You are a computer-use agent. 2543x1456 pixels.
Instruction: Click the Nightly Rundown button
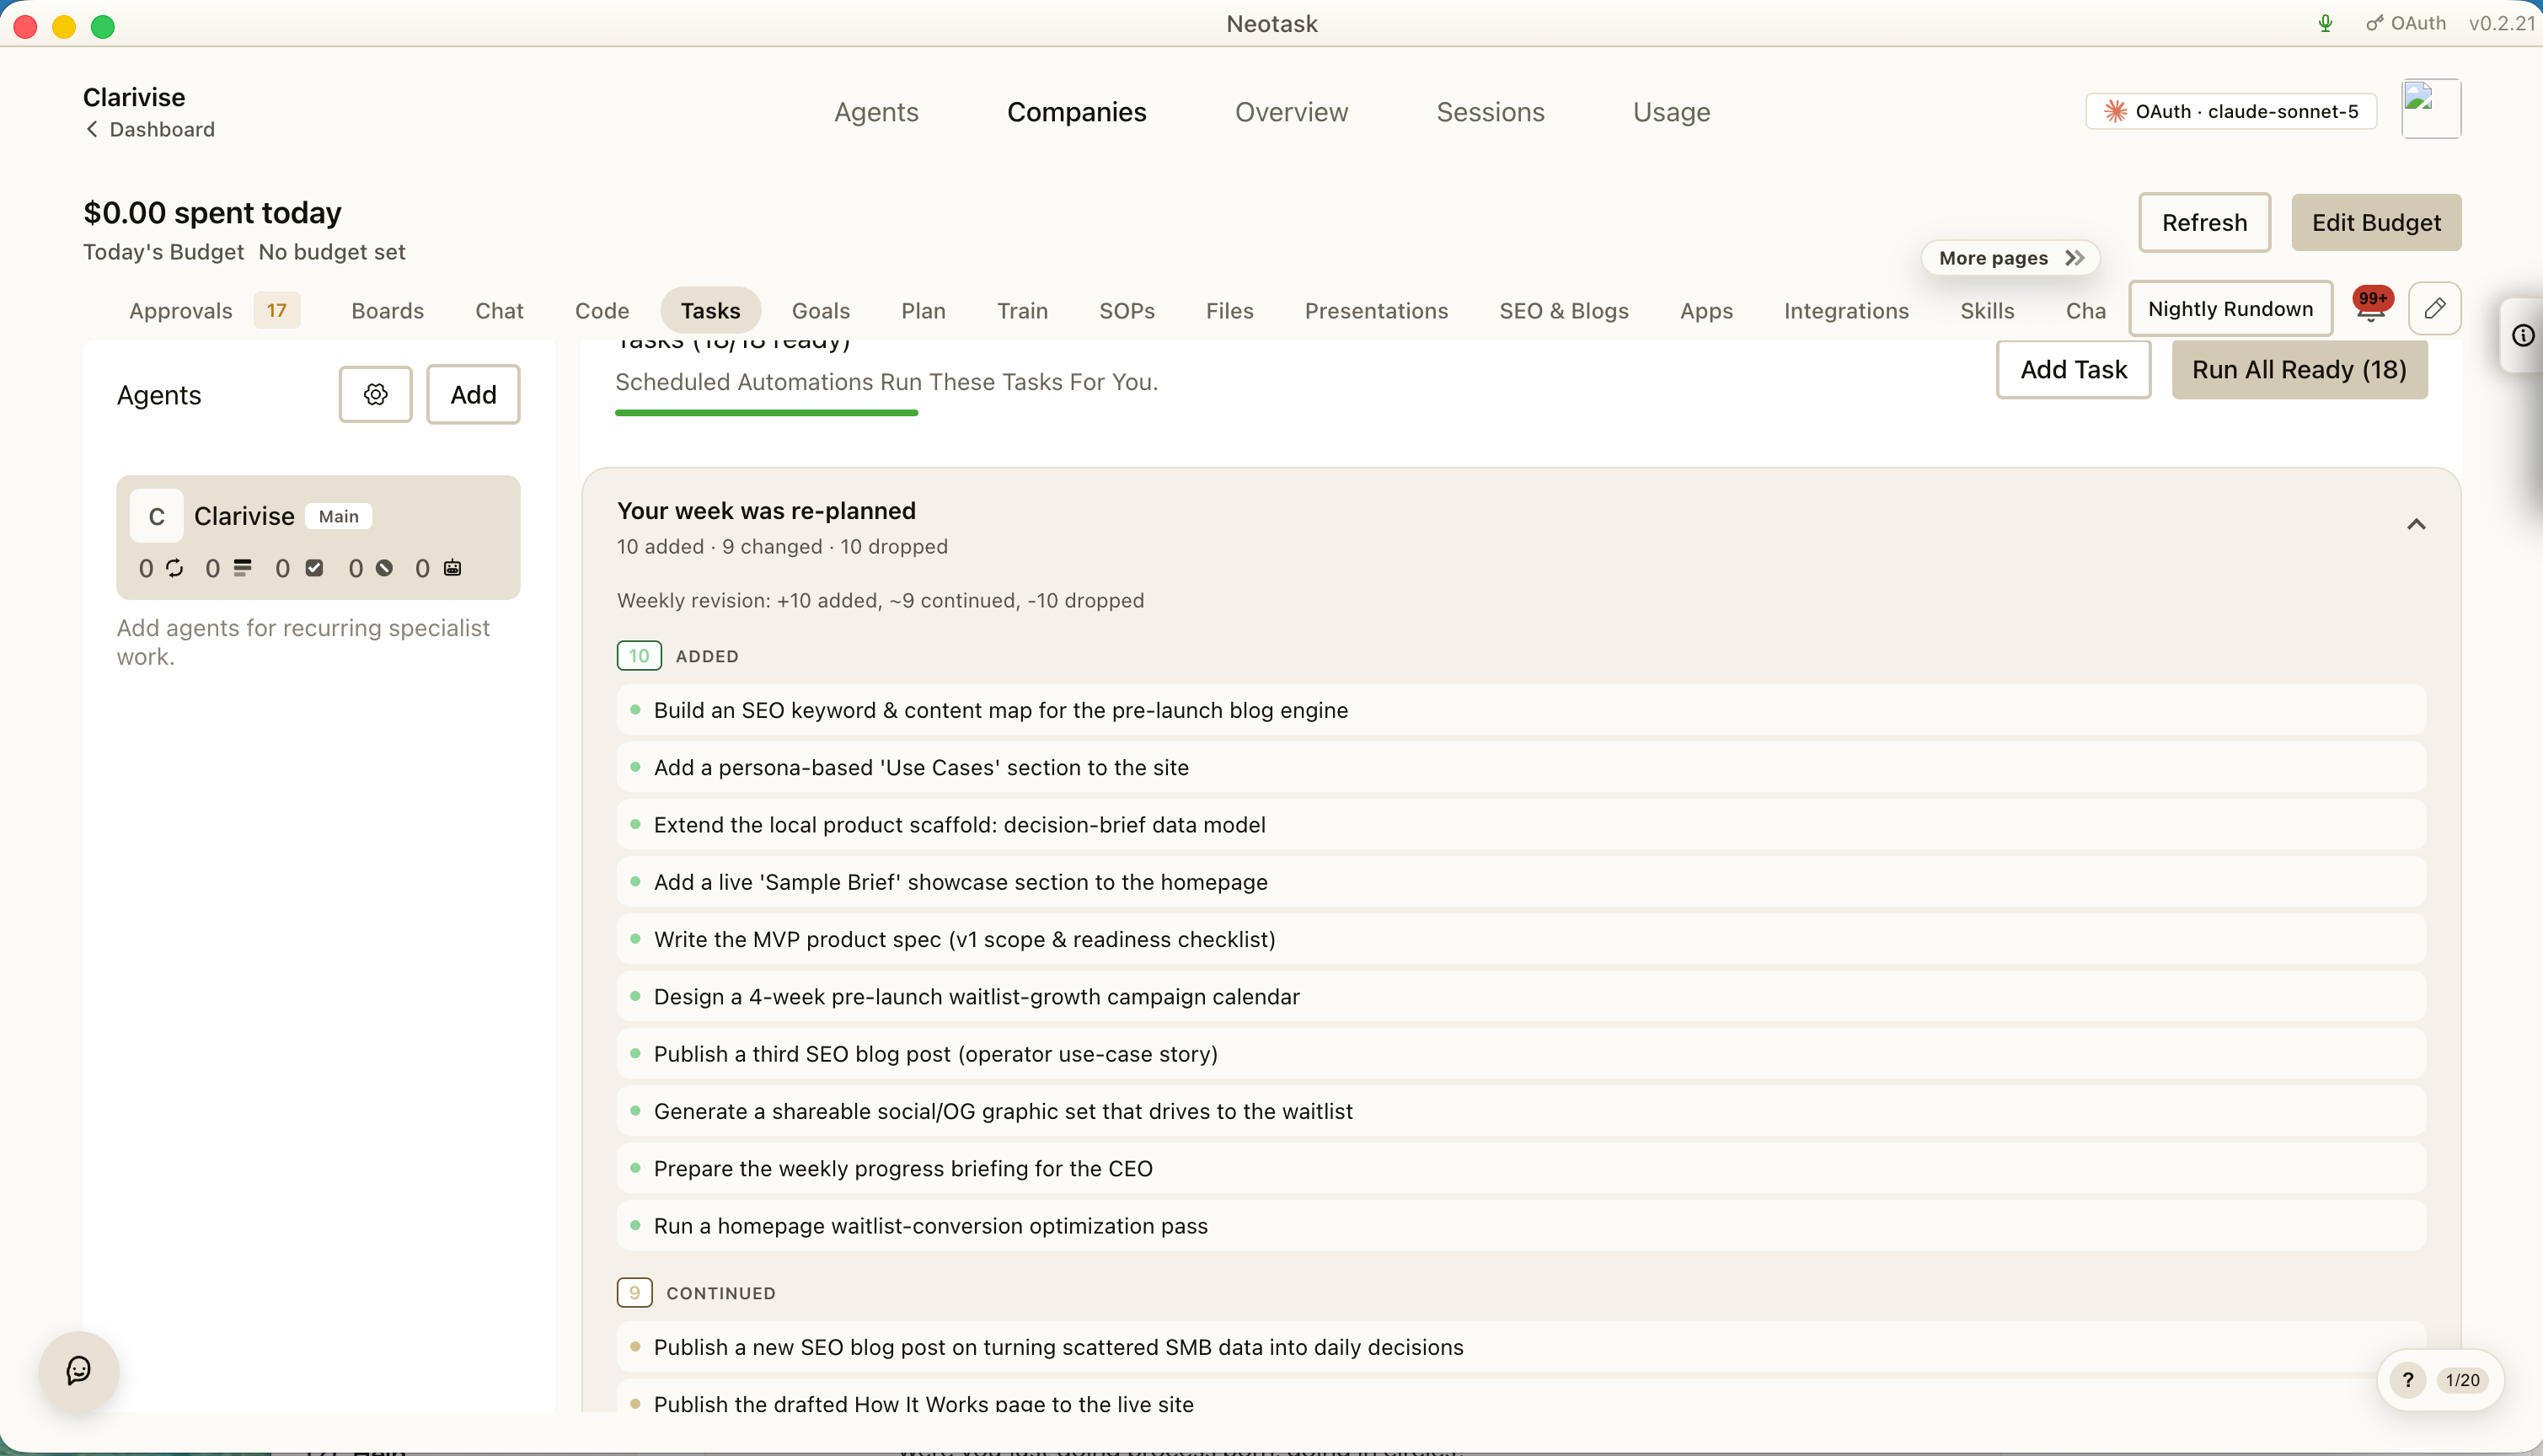pyautogui.click(x=2230, y=308)
